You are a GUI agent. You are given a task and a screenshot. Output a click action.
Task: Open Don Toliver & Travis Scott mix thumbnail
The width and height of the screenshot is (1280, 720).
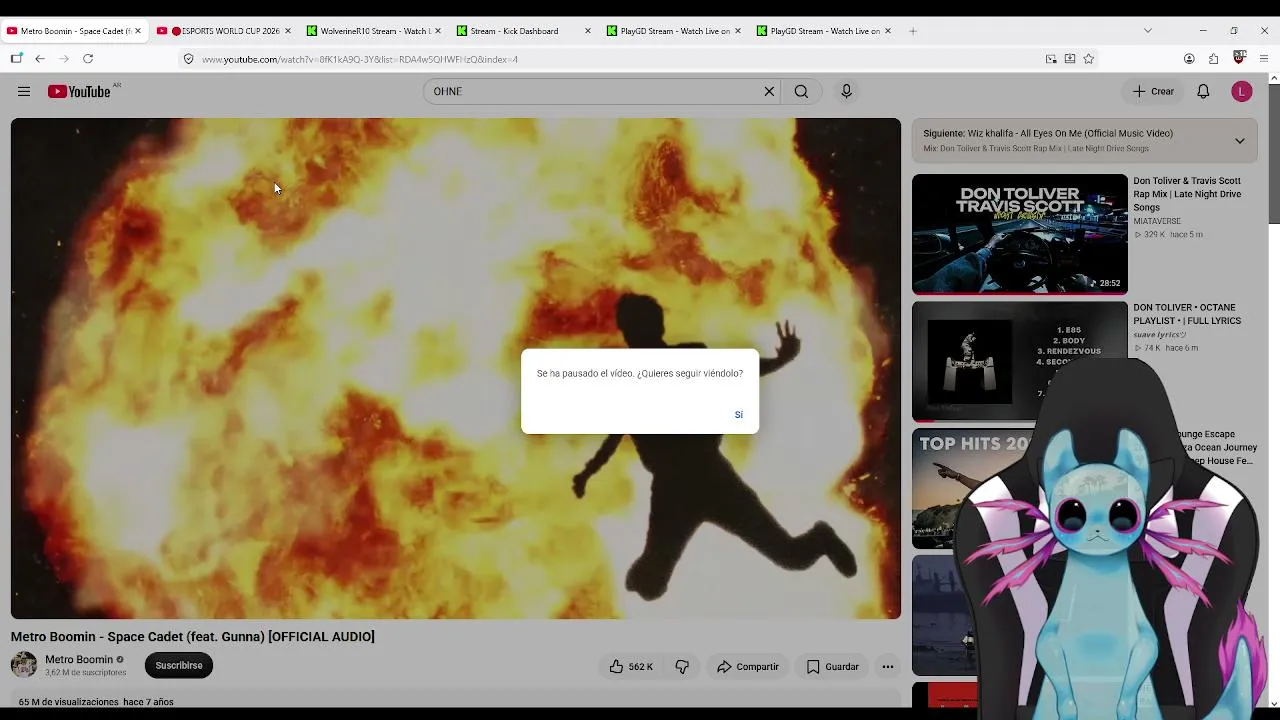coord(1019,235)
